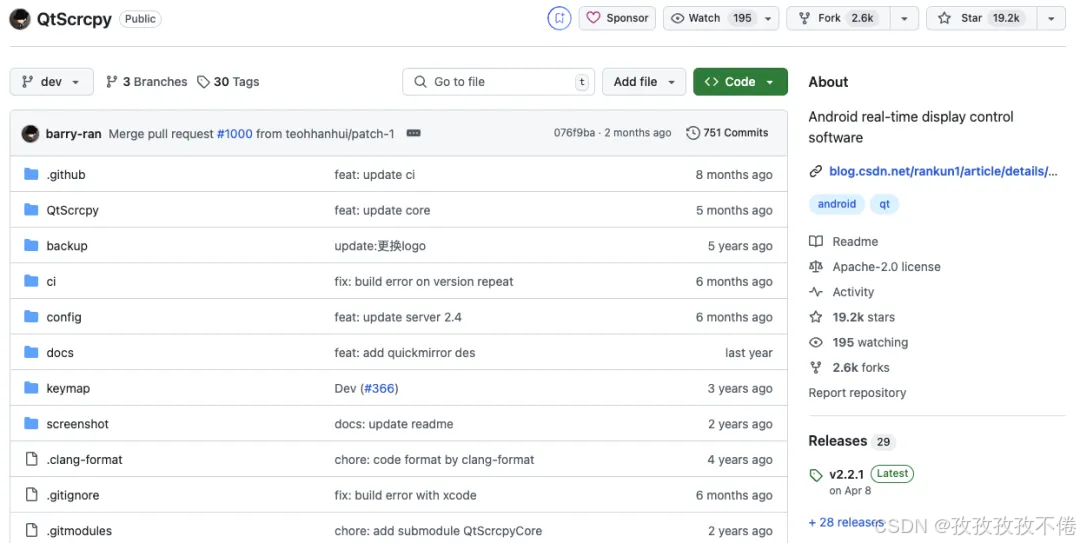This screenshot has height=543, width=1080.
Task: Click the barry-ran commit author avatar
Action: tap(30, 134)
